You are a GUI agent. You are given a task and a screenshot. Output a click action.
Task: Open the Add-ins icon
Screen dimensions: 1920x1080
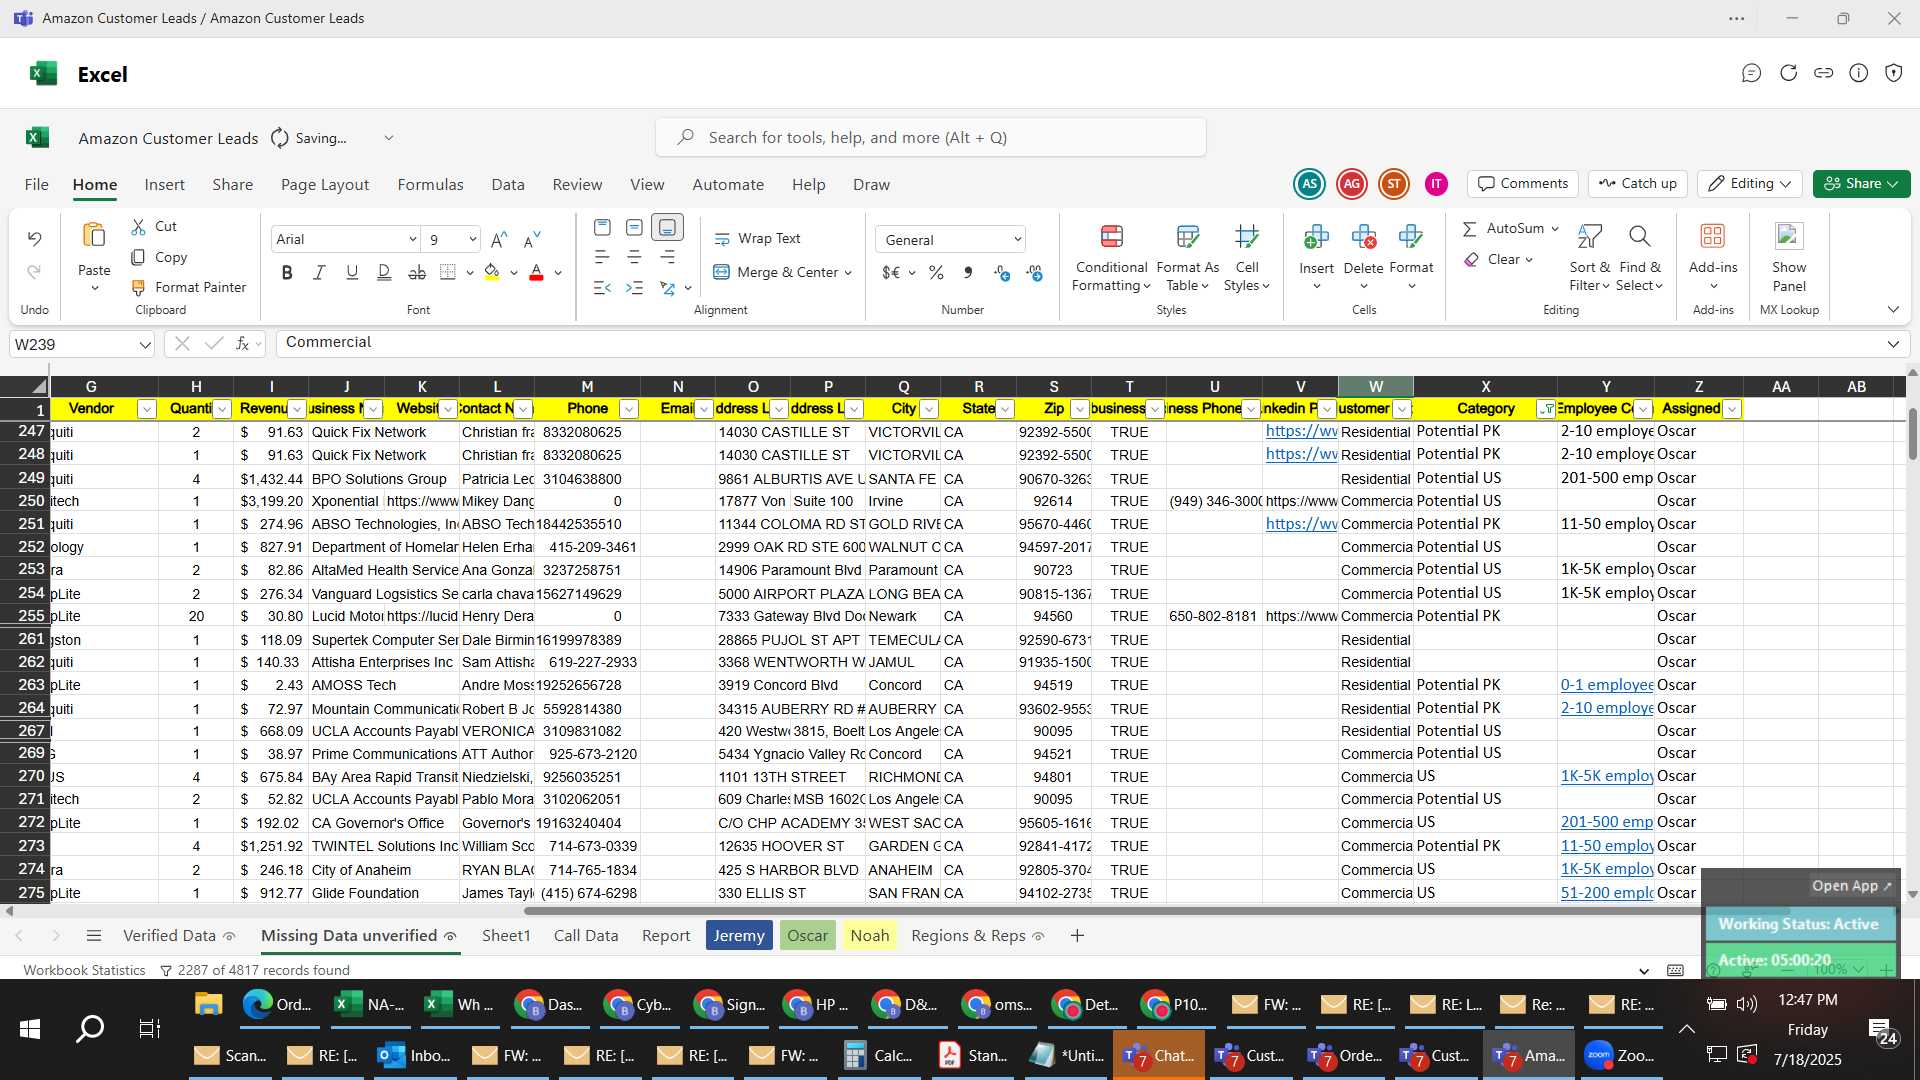[1712, 236]
